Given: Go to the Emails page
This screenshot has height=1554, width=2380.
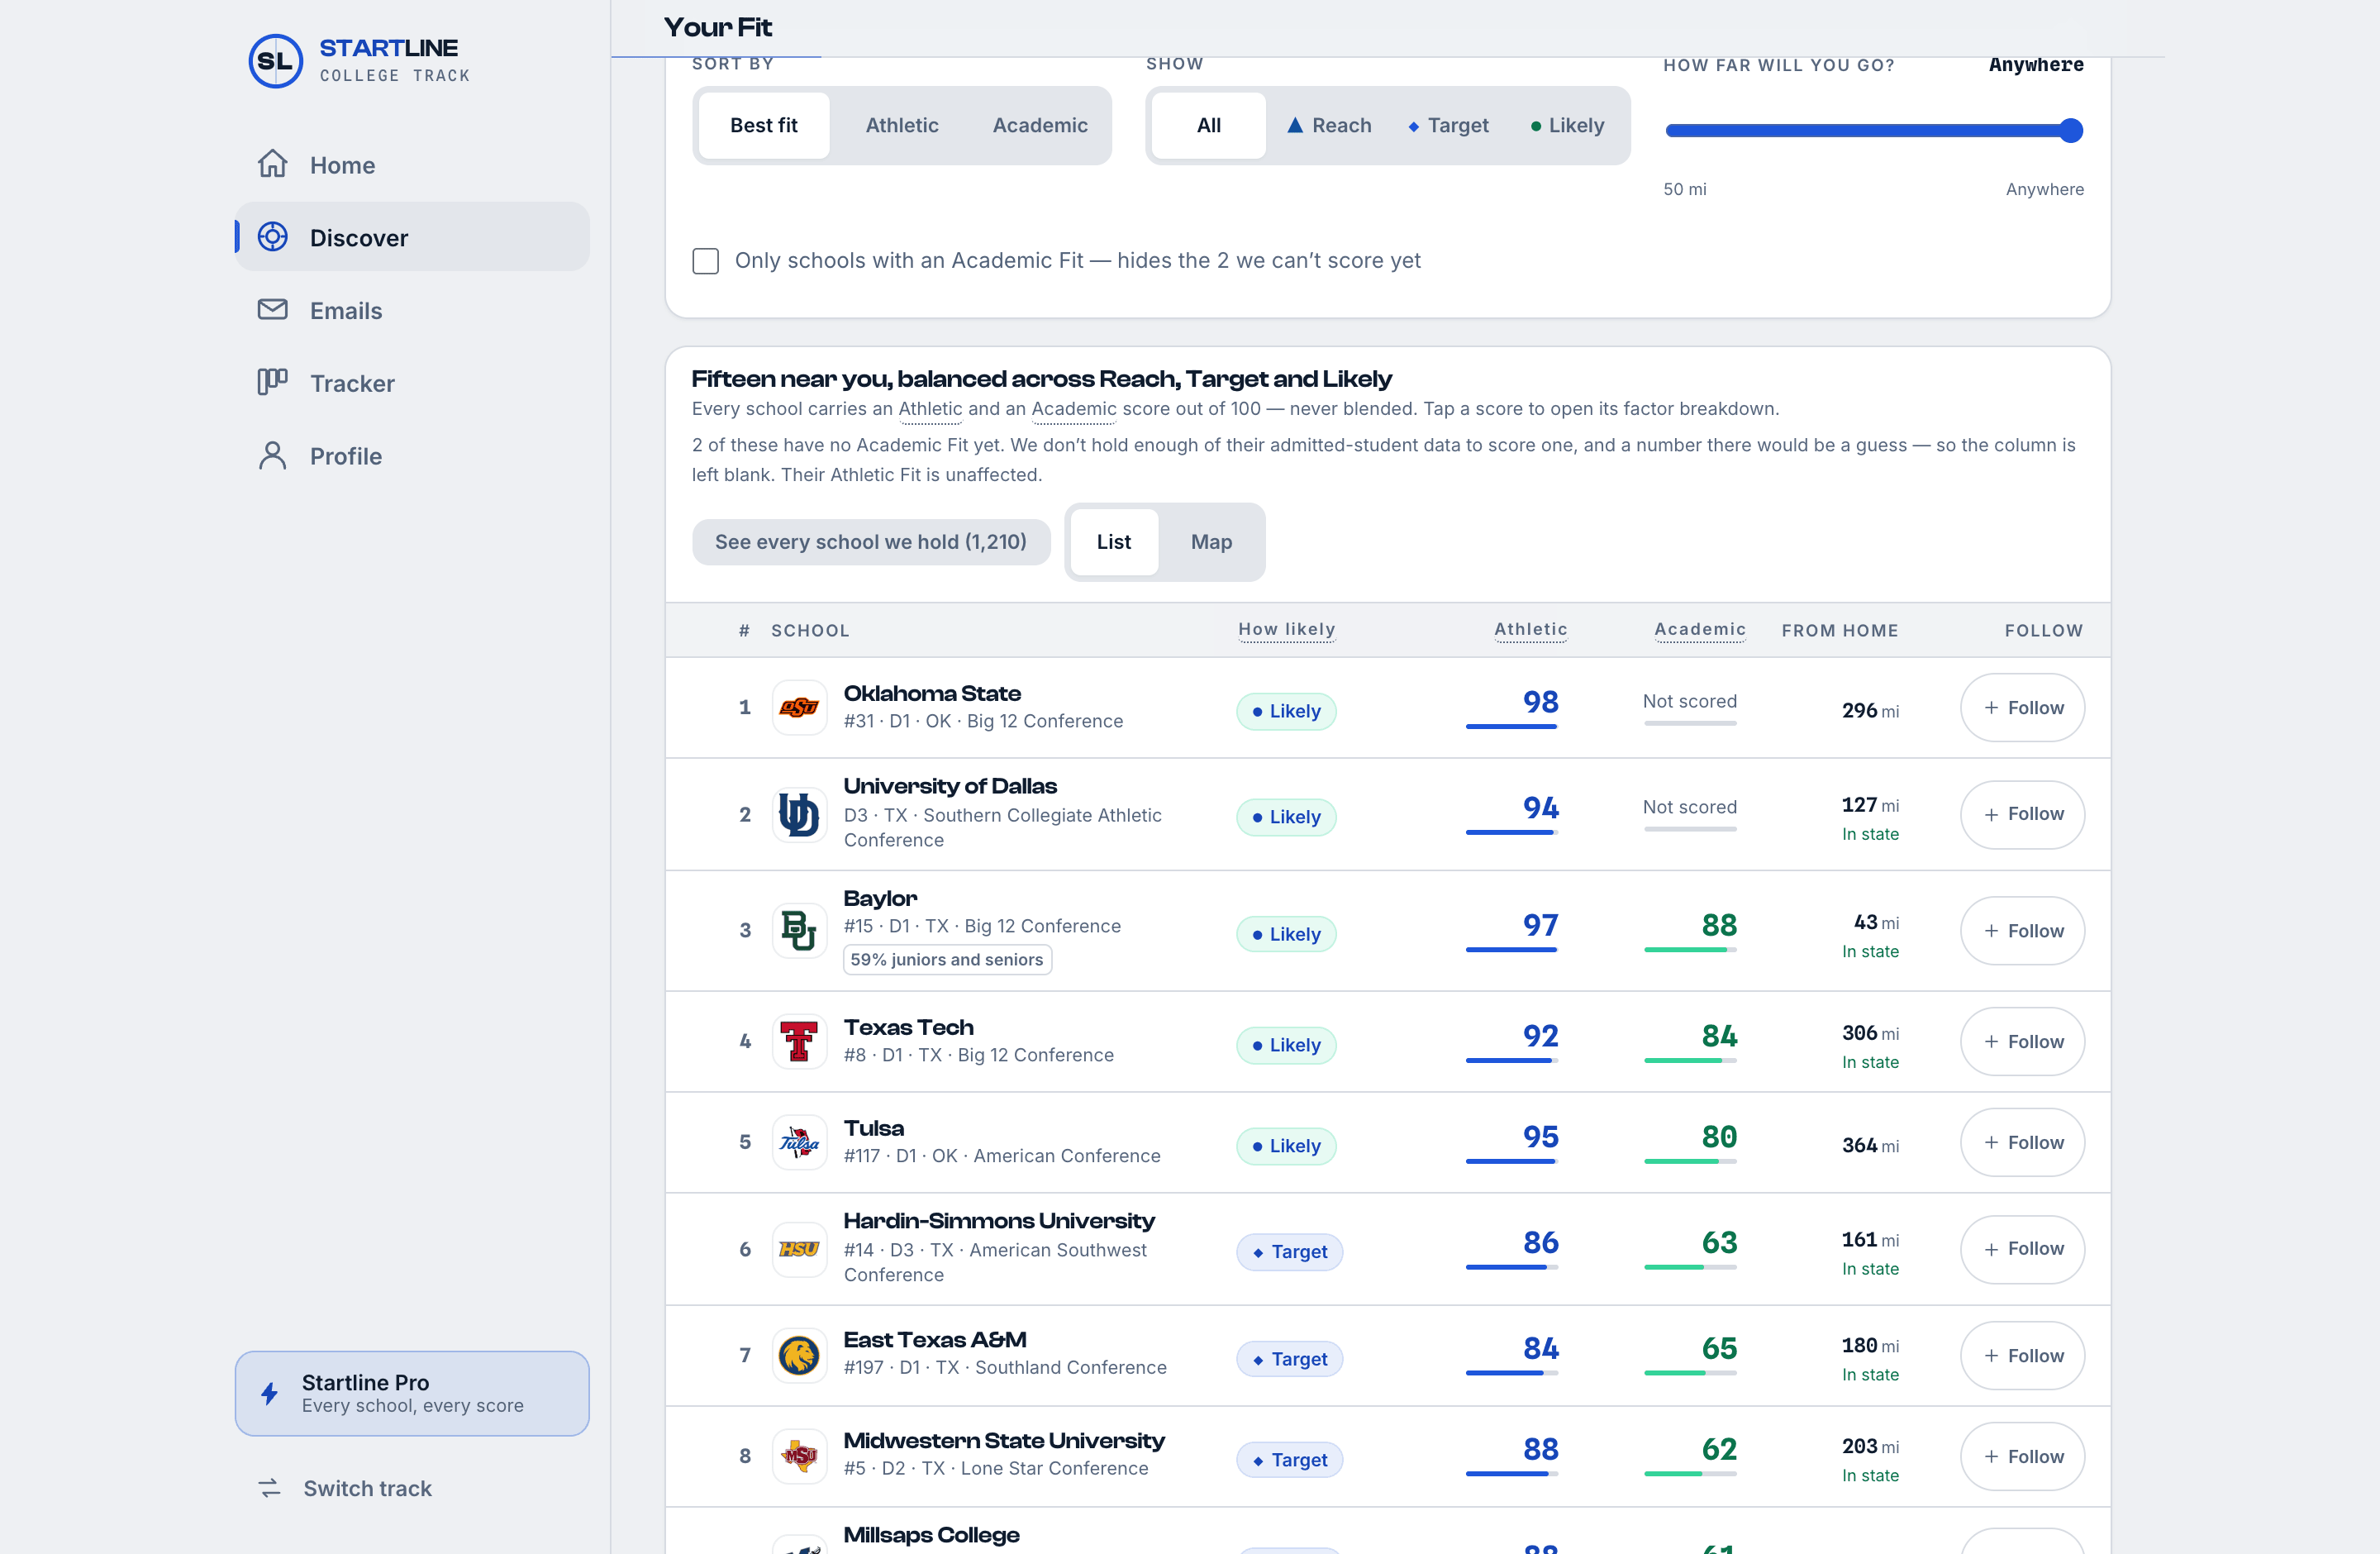Looking at the screenshot, I should point(412,310).
